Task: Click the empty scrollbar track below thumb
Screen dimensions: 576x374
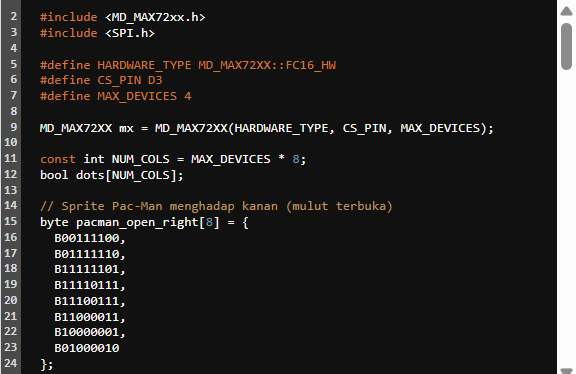Action: pyautogui.click(x=566, y=217)
